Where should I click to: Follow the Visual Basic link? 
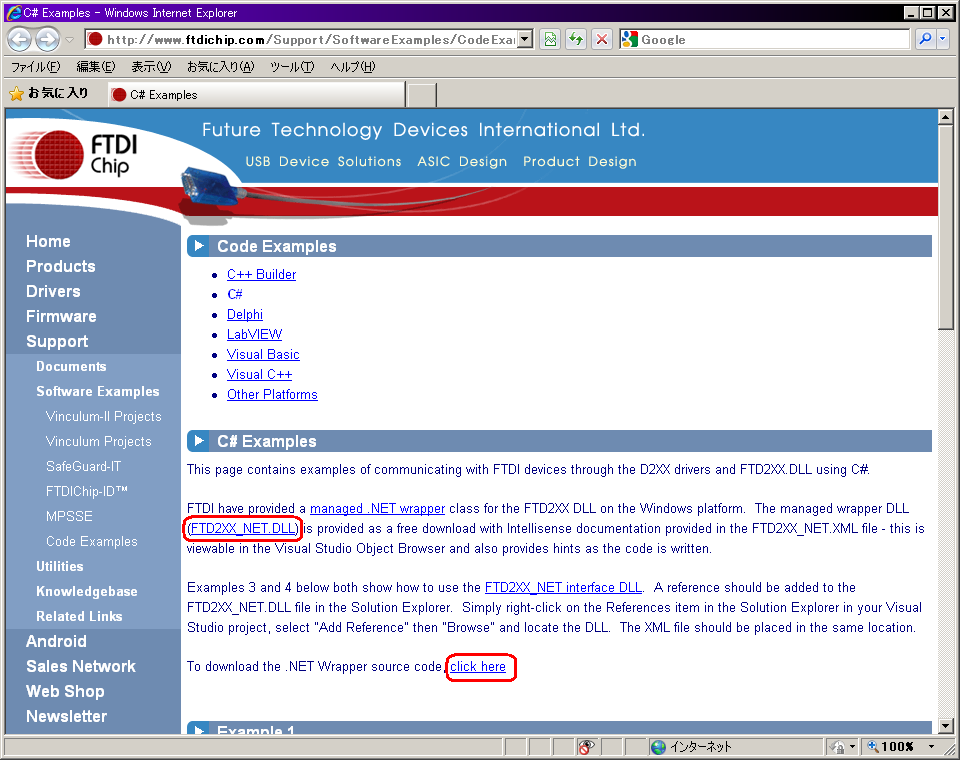pos(263,355)
